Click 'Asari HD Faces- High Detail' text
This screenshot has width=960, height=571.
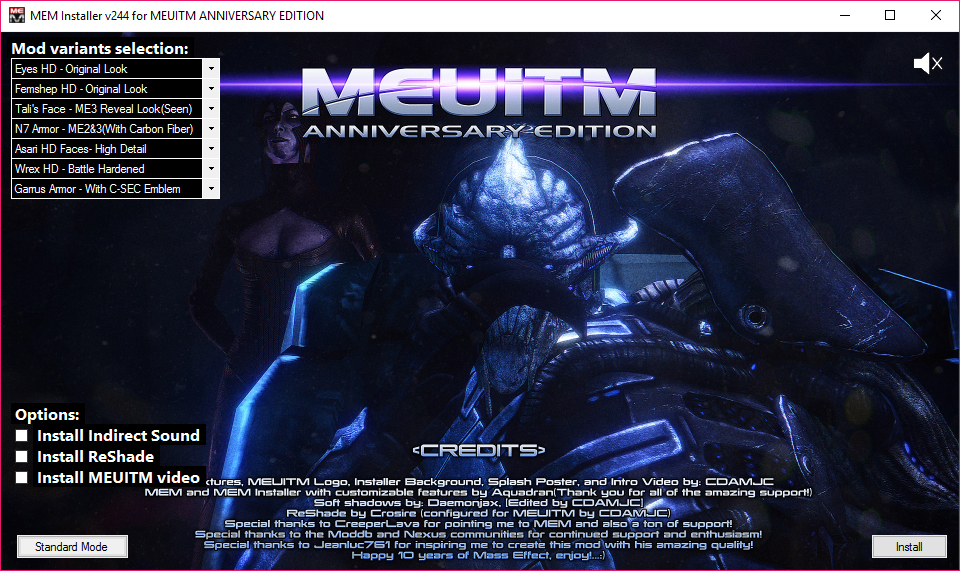[81, 149]
